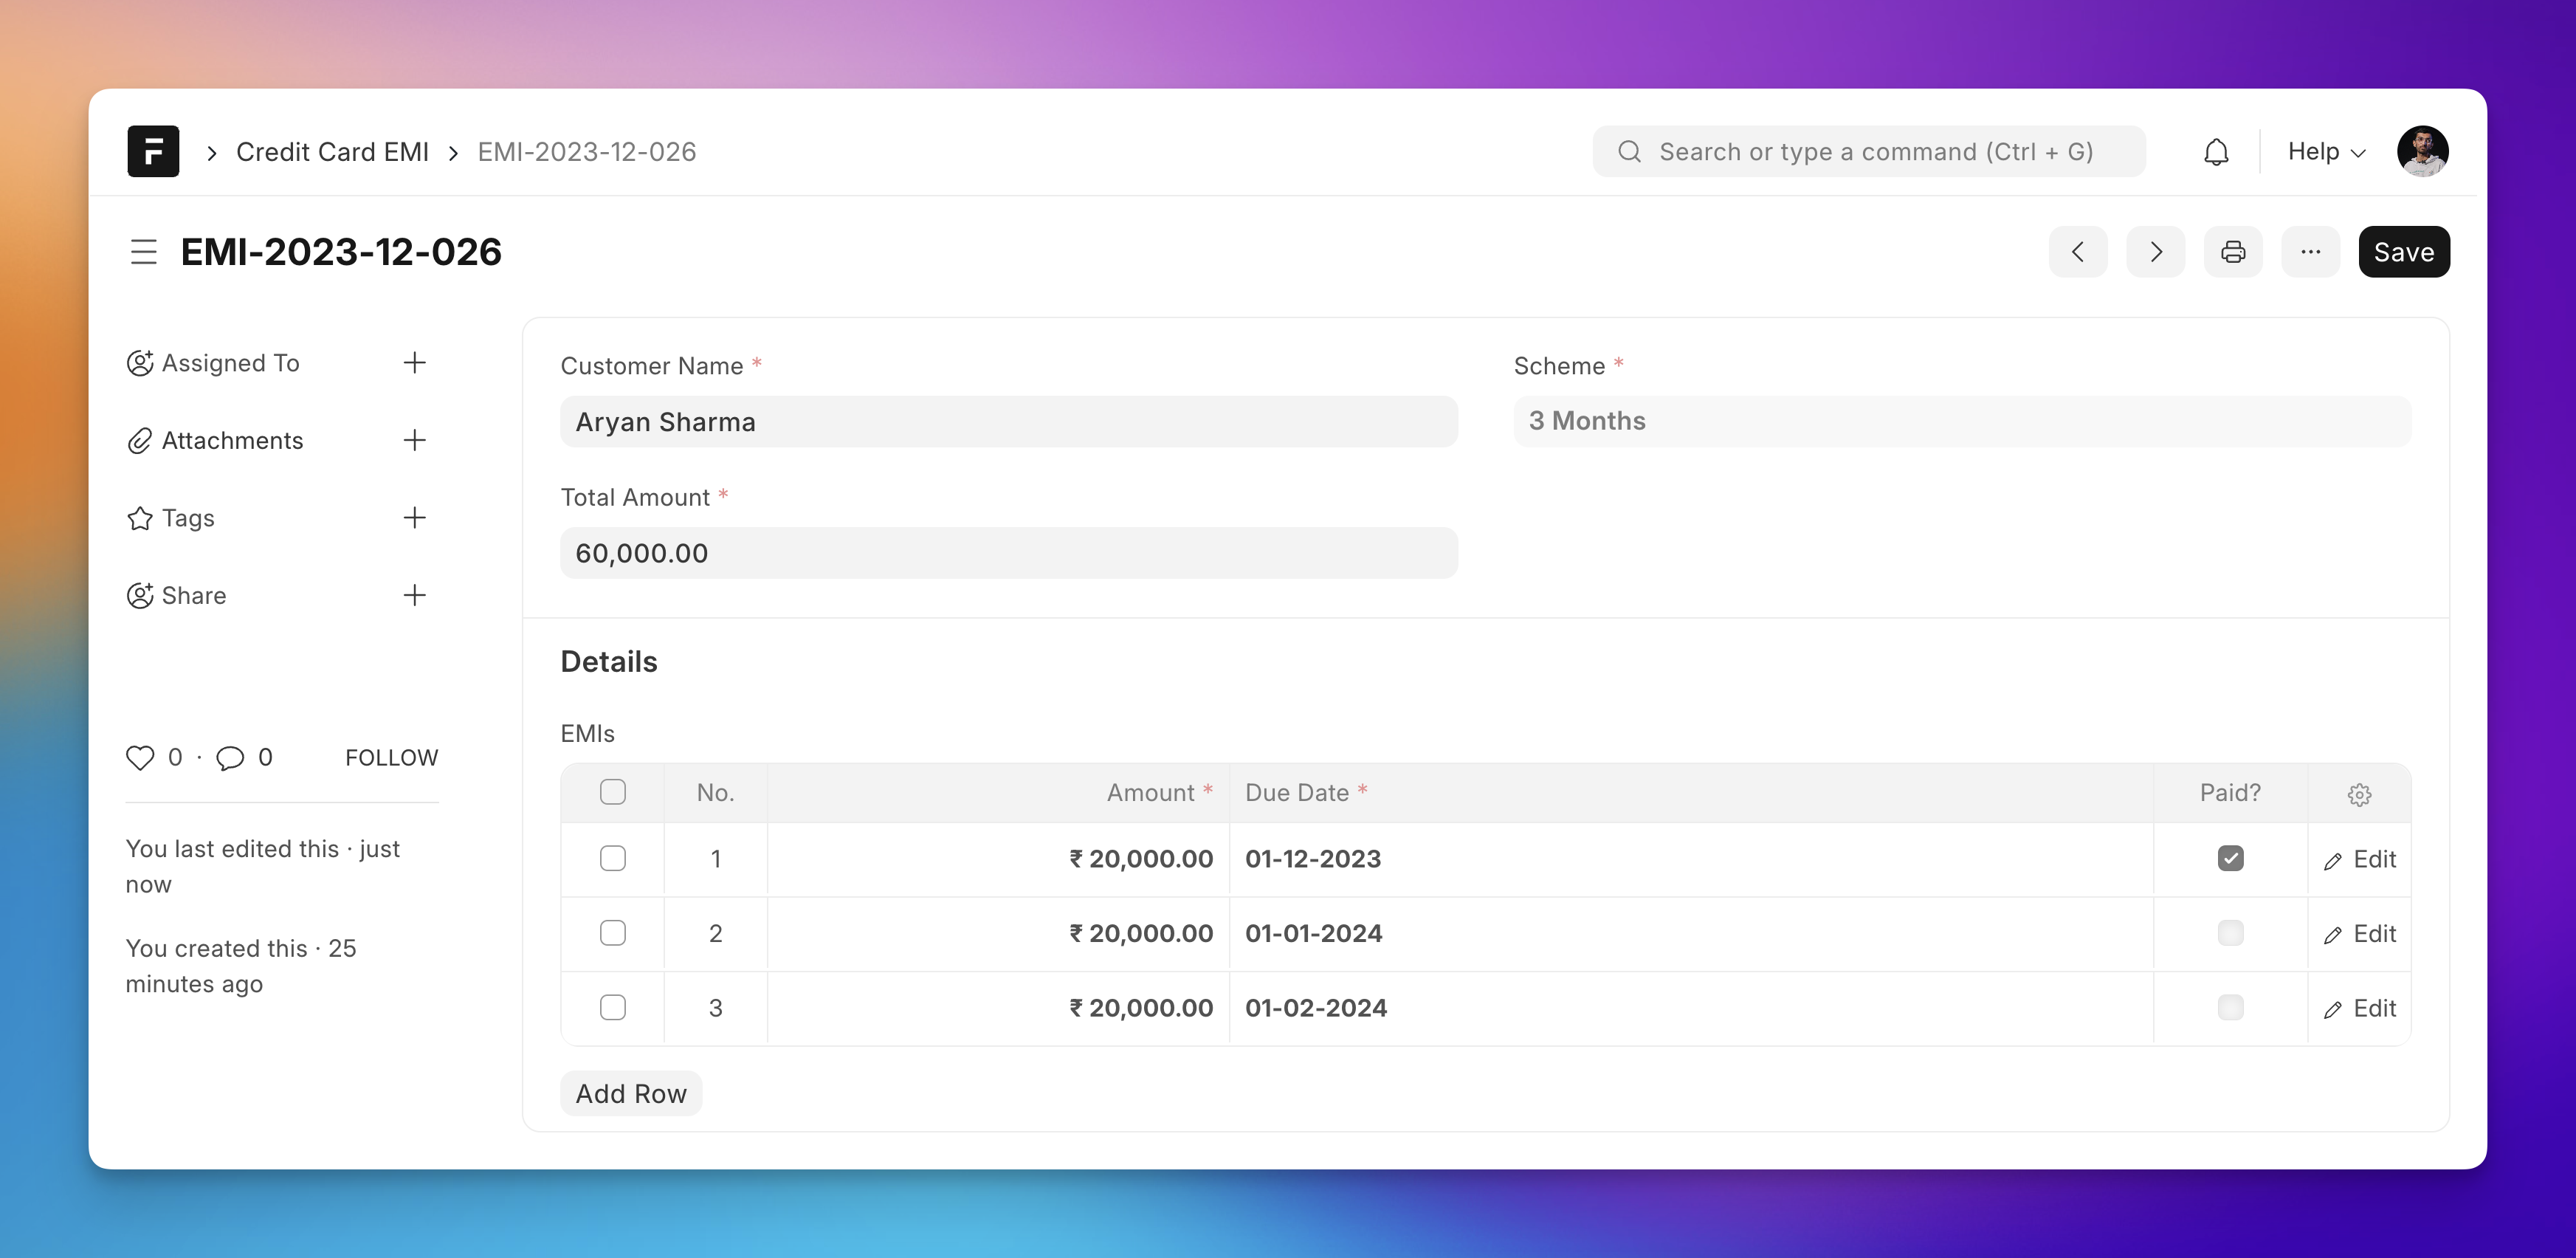Click the more options ellipsis icon
Viewport: 2576px width, 1258px height.
[2308, 251]
